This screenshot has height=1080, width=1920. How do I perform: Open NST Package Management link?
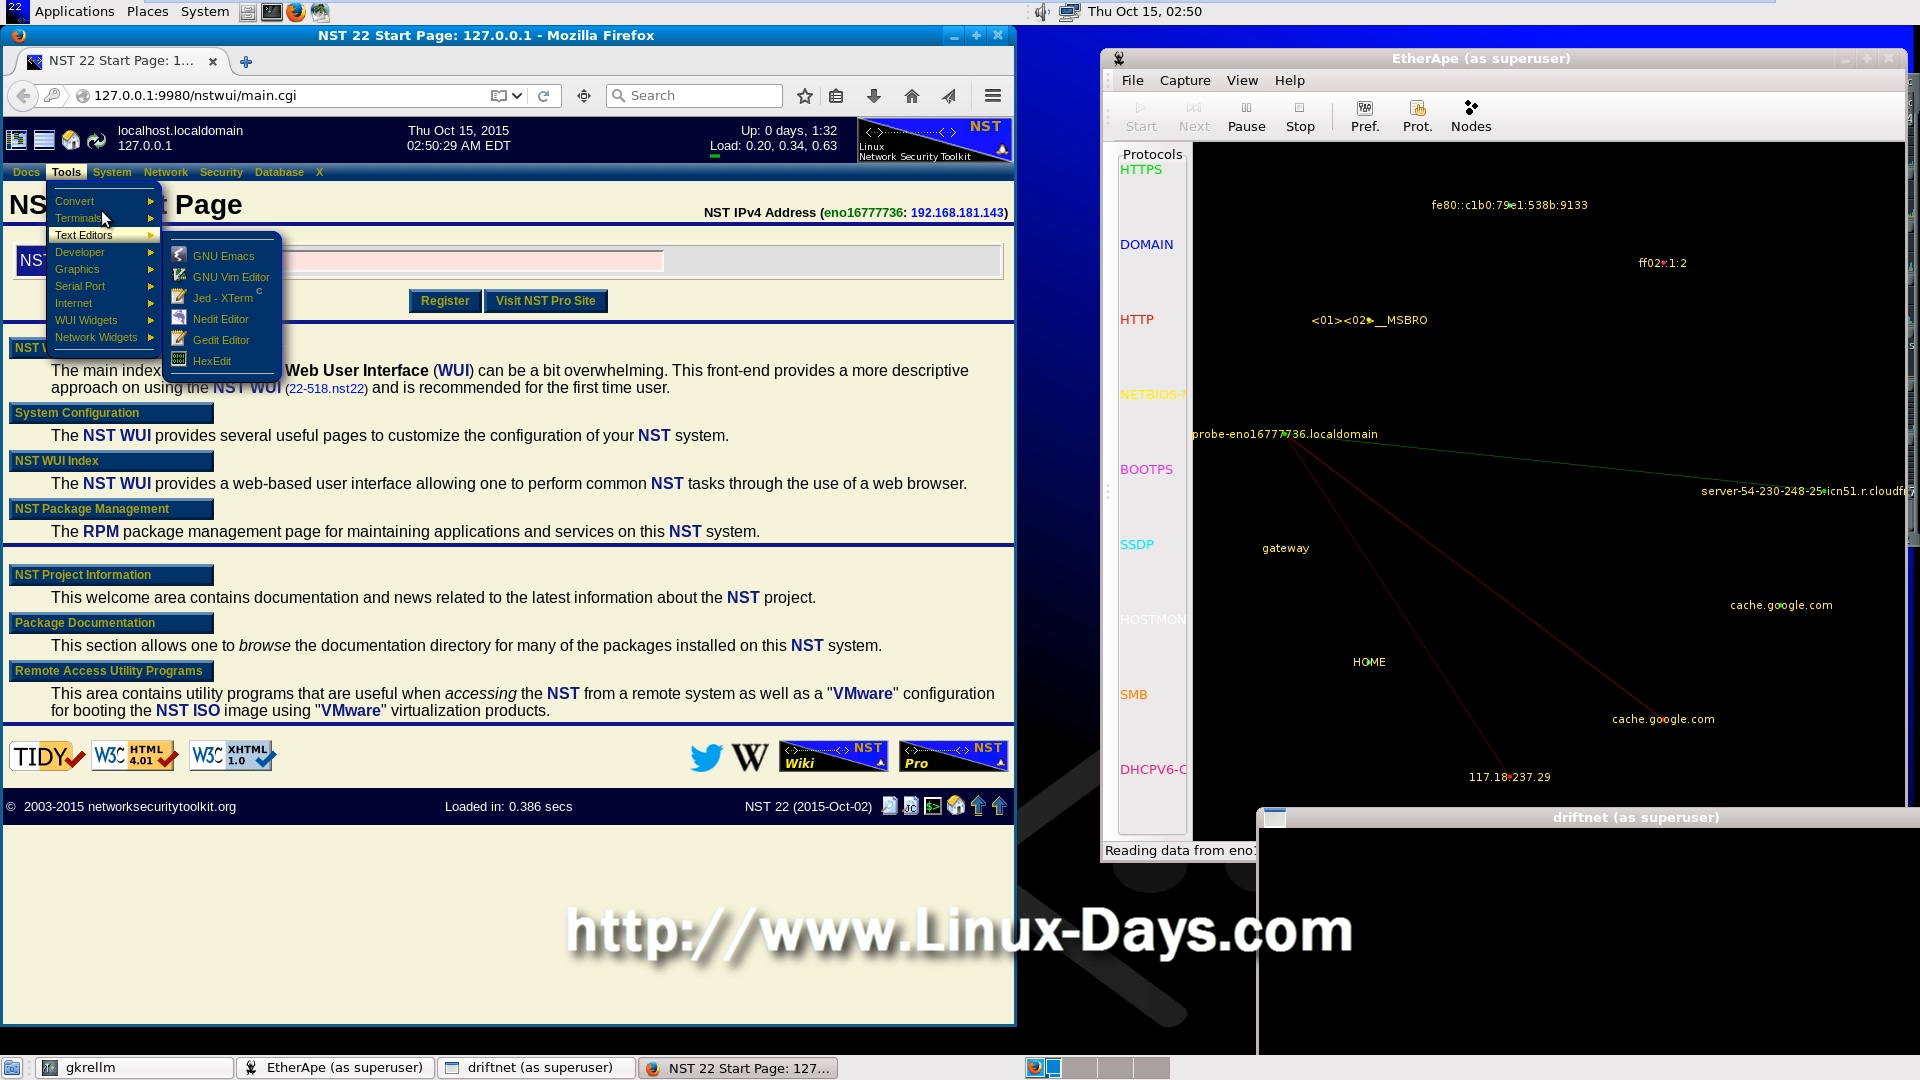[x=111, y=509]
